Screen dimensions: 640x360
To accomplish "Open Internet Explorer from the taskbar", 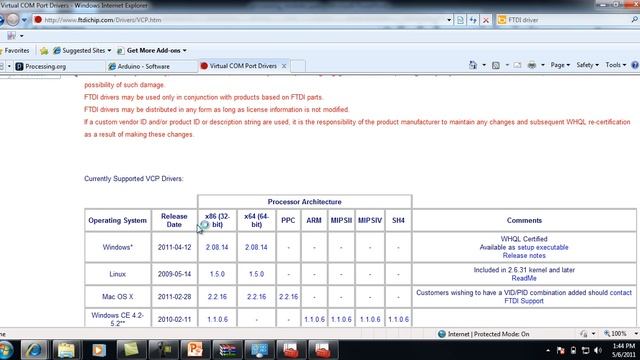I will pos(33,350).
